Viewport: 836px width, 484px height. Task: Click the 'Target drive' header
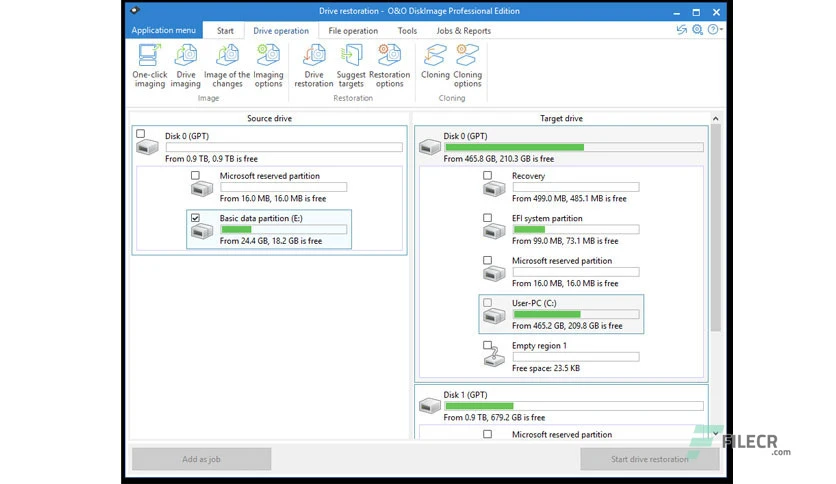coord(561,118)
